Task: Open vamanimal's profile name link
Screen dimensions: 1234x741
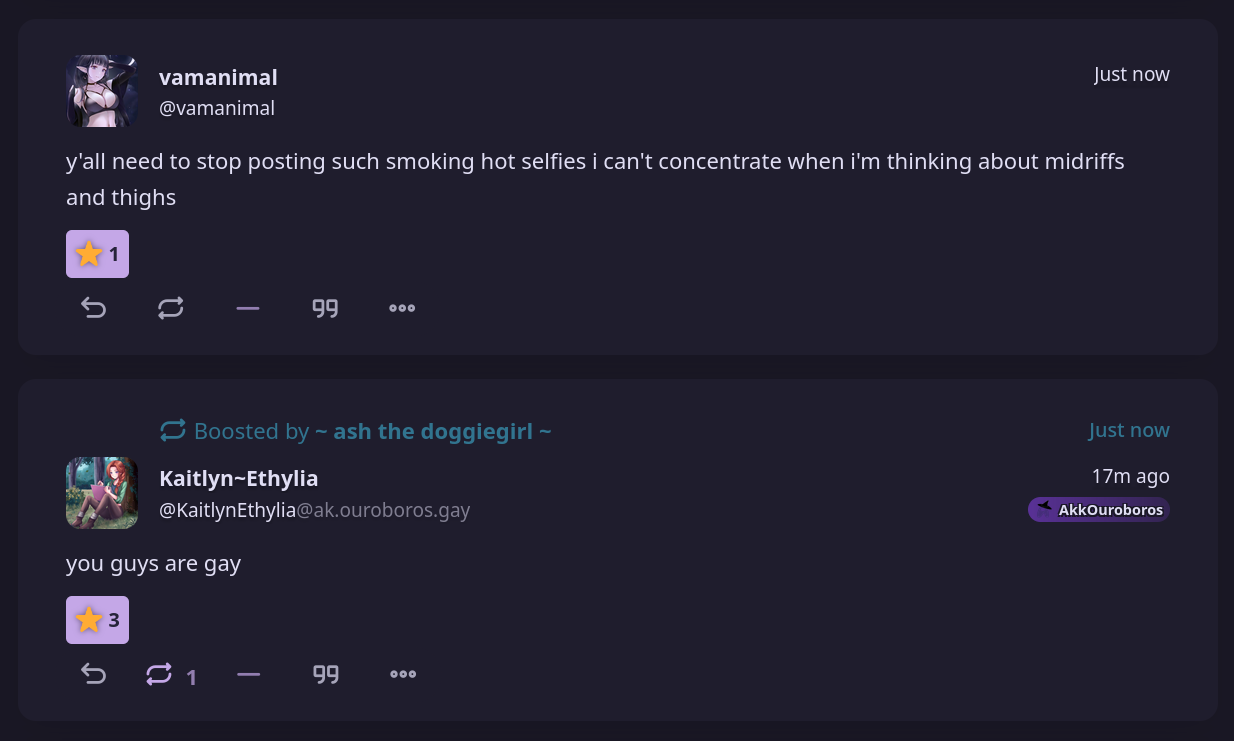Action: [x=218, y=77]
